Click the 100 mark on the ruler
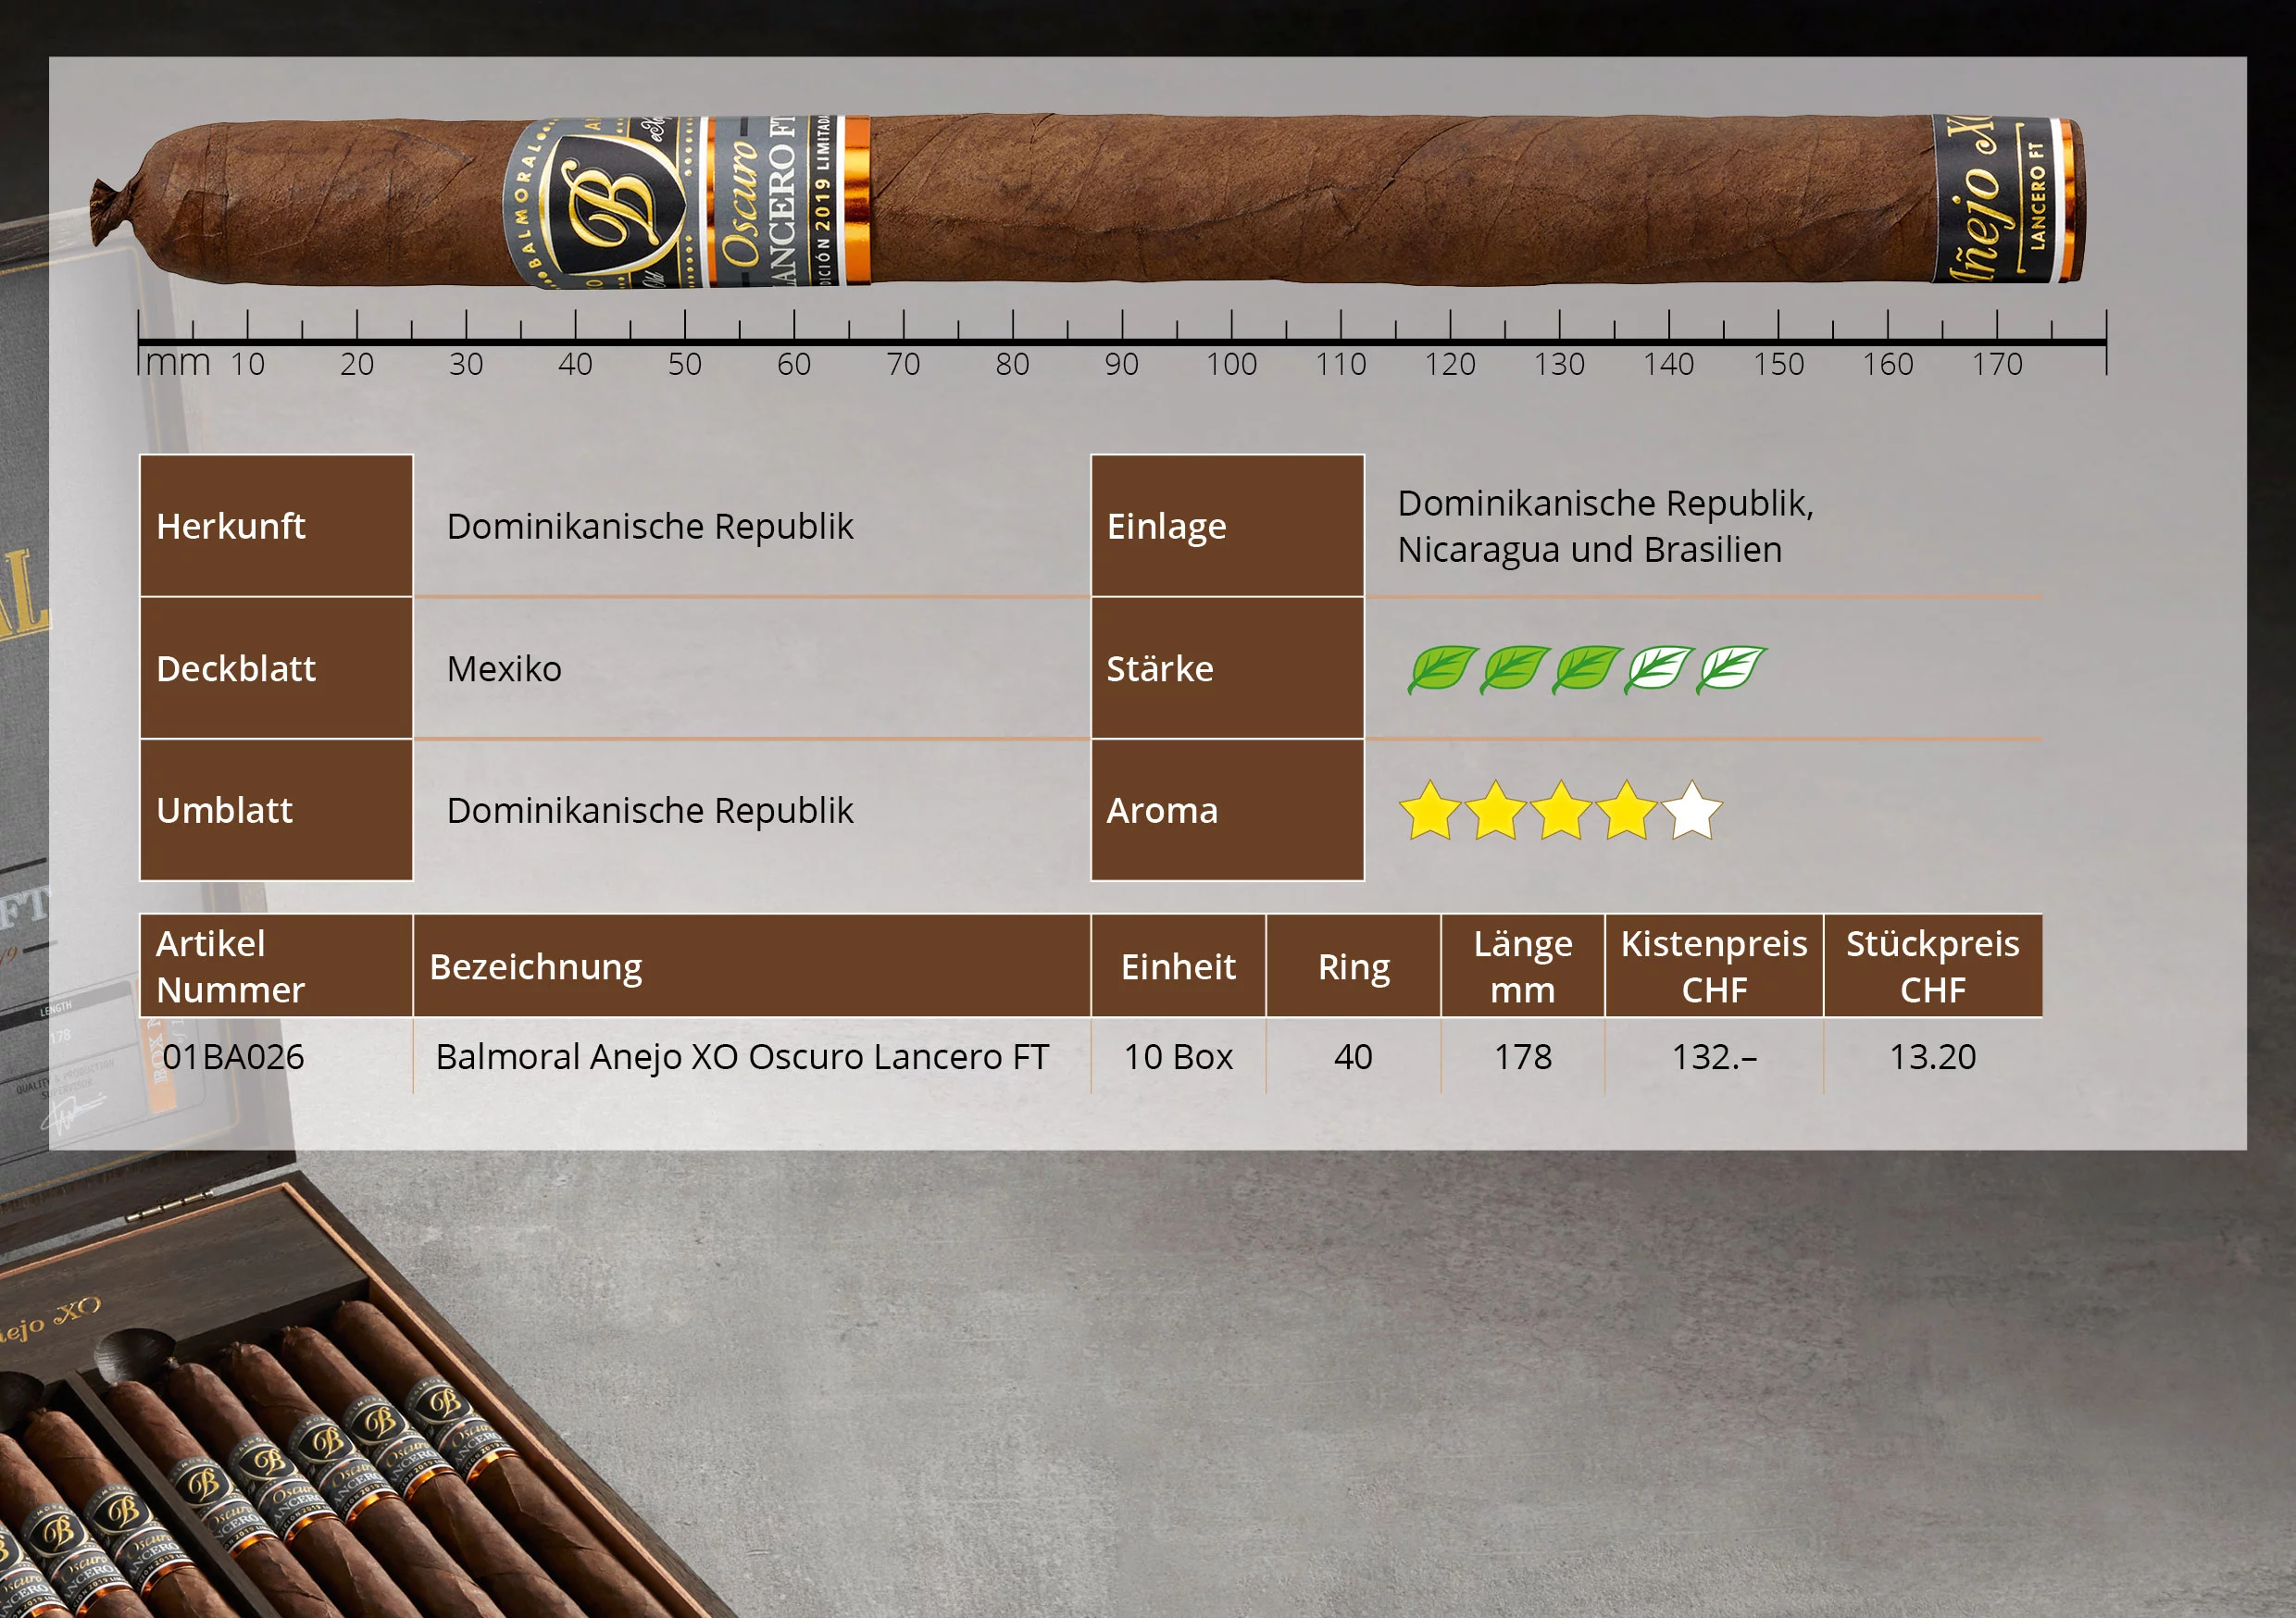Viewport: 2296px width, 1618px height. (x=1231, y=364)
